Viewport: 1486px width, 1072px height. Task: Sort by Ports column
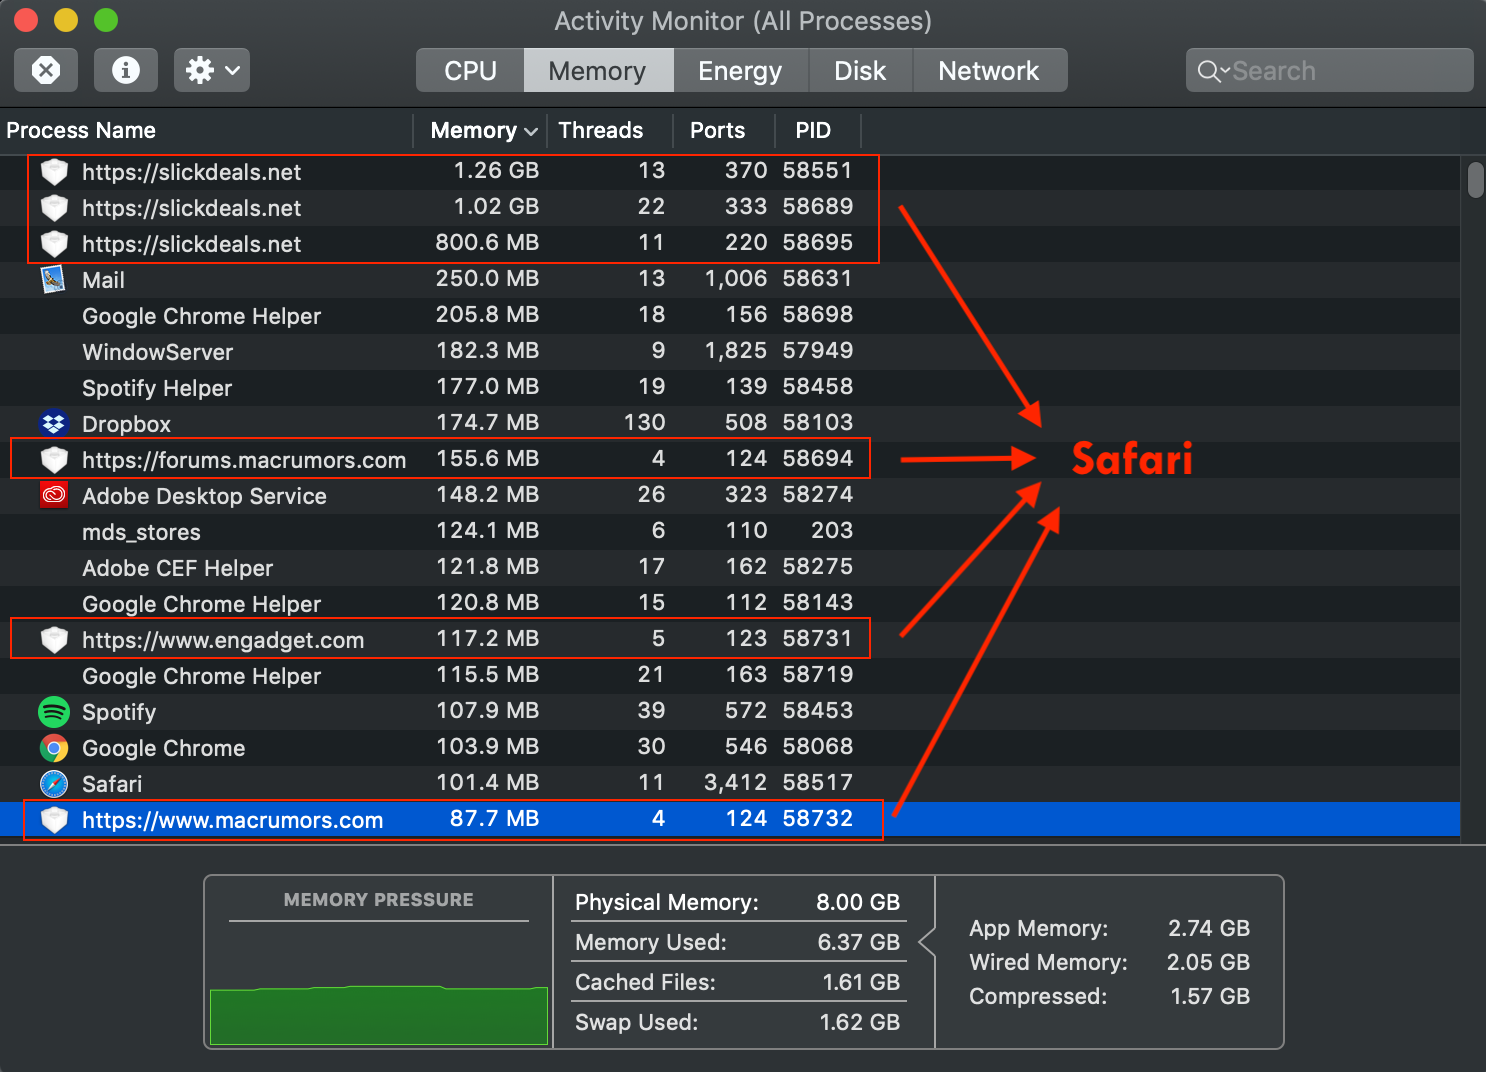point(724,131)
